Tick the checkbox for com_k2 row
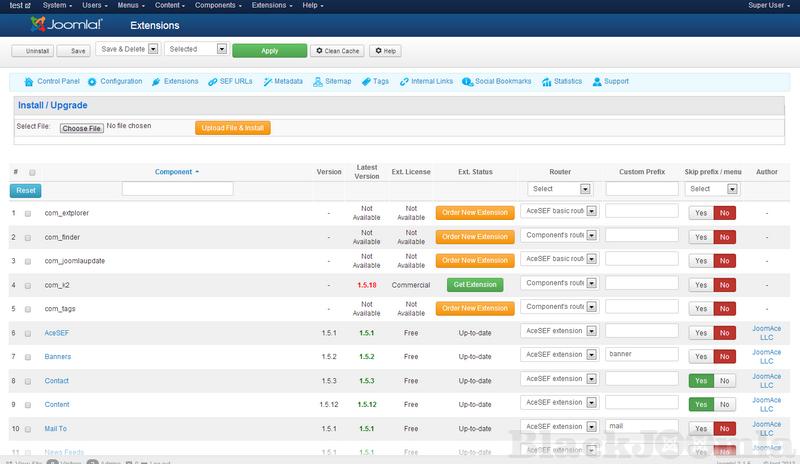Screen dimensions: 800x464 coord(28,285)
